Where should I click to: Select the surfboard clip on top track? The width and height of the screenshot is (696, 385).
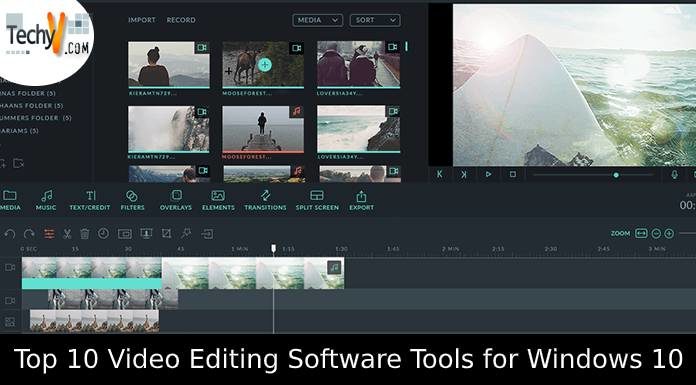tap(253, 273)
